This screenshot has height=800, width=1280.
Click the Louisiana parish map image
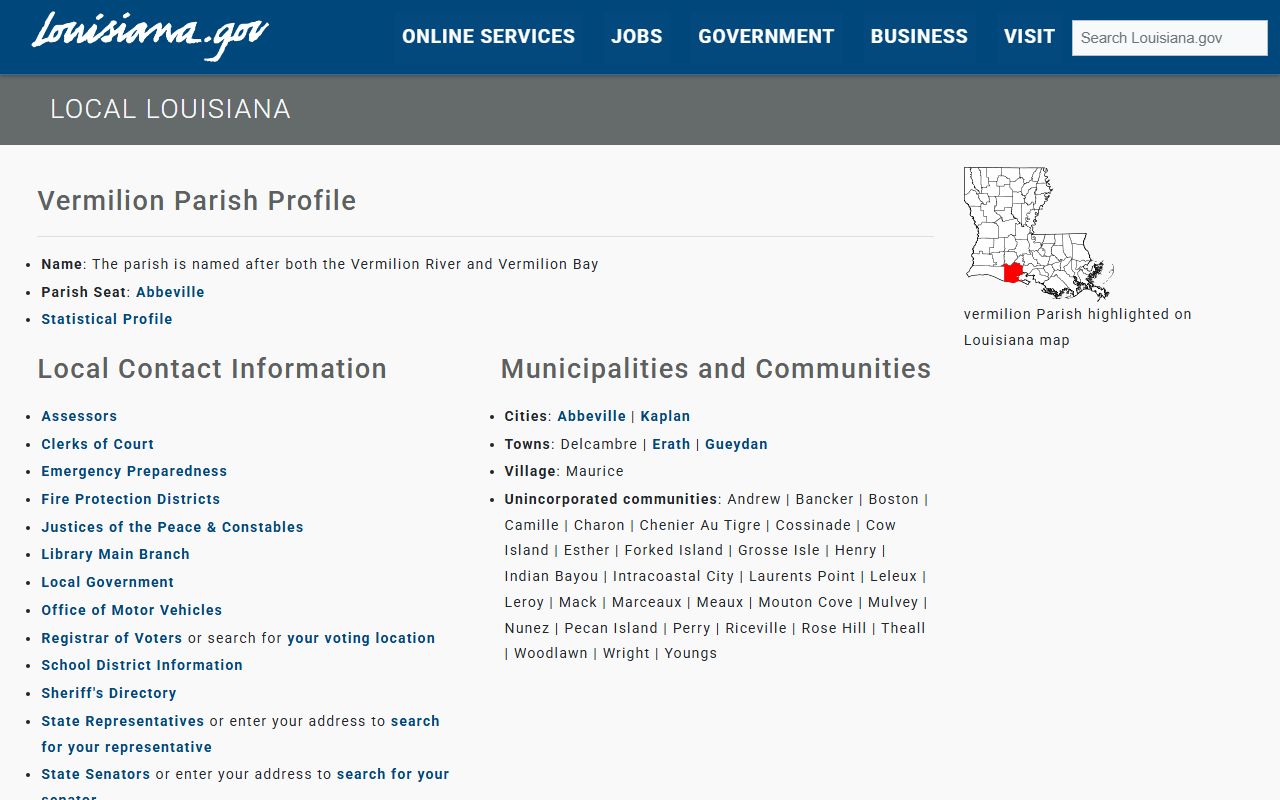pyautogui.click(x=1039, y=234)
